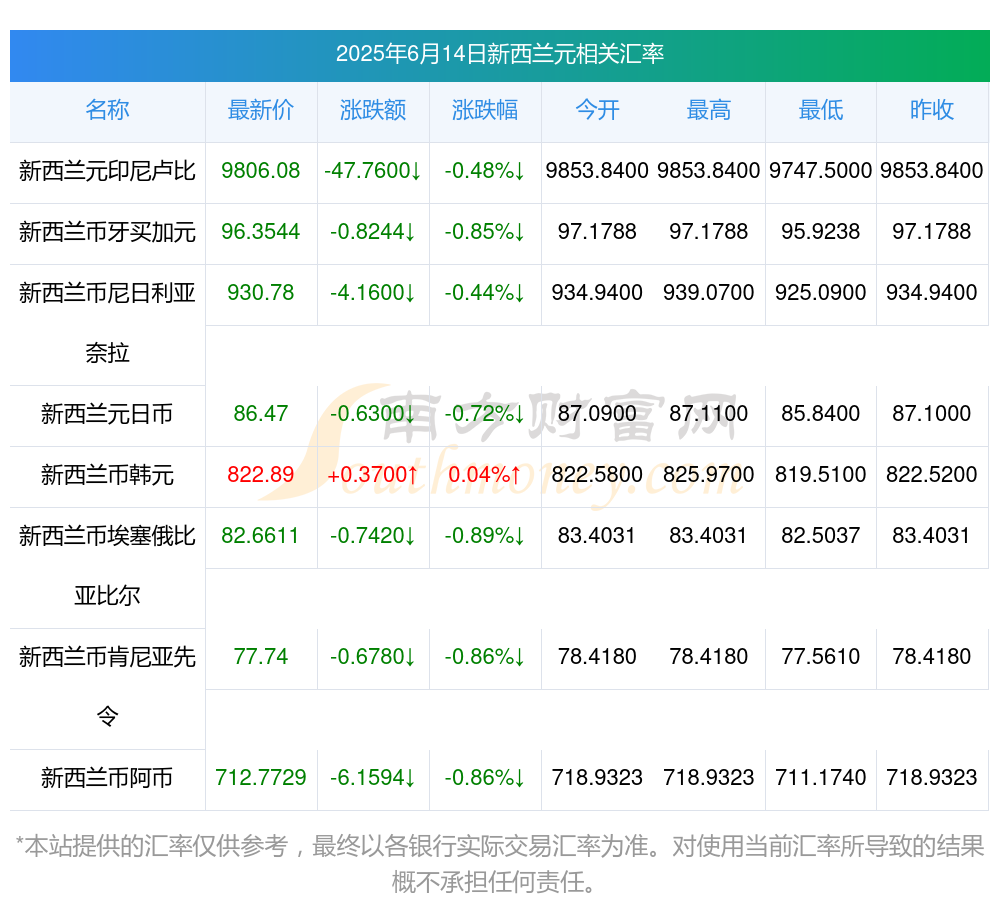The width and height of the screenshot is (1000, 913).
Task: Click change amount -0.6300↓
Action: (x=373, y=414)
